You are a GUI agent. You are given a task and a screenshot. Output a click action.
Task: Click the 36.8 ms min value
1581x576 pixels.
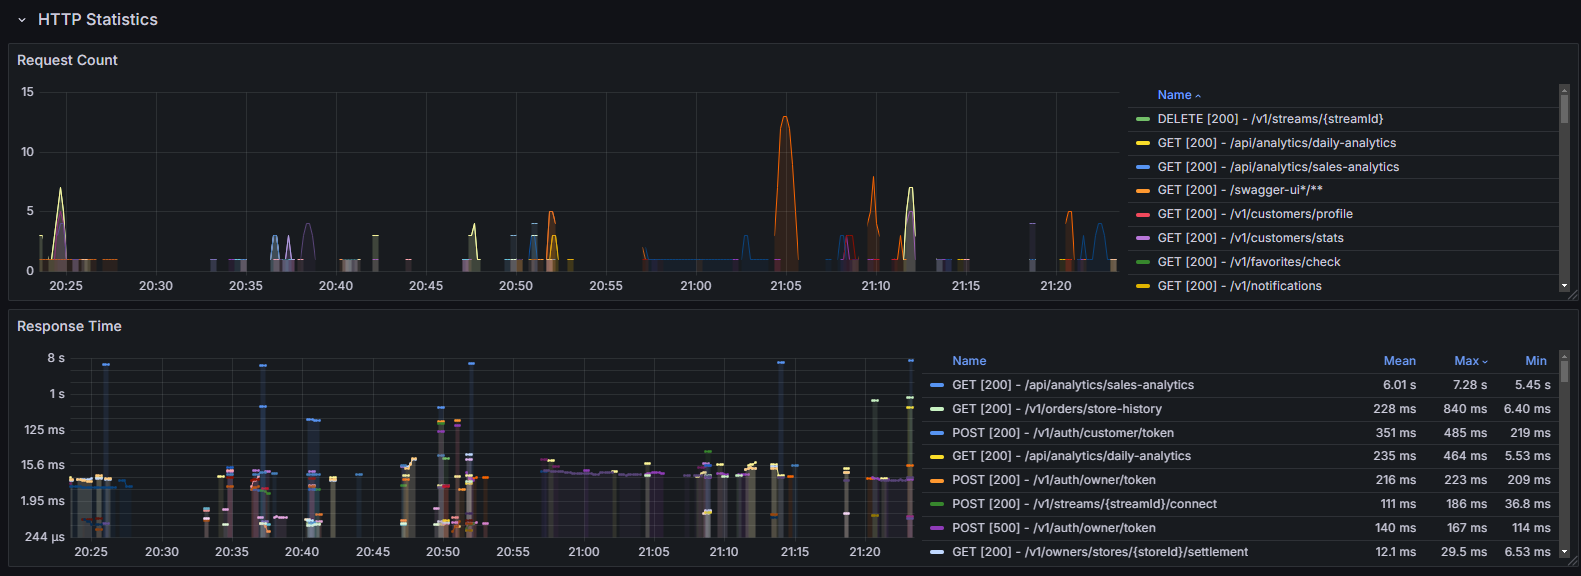click(x=1528, y=504)
